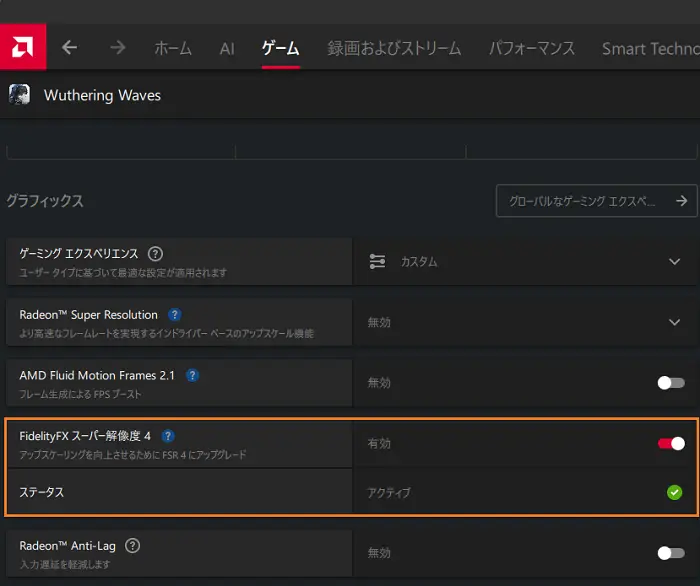
Task: Open help for ゲーミング エクスペリエンス
Action: click(x=155, y=254)
